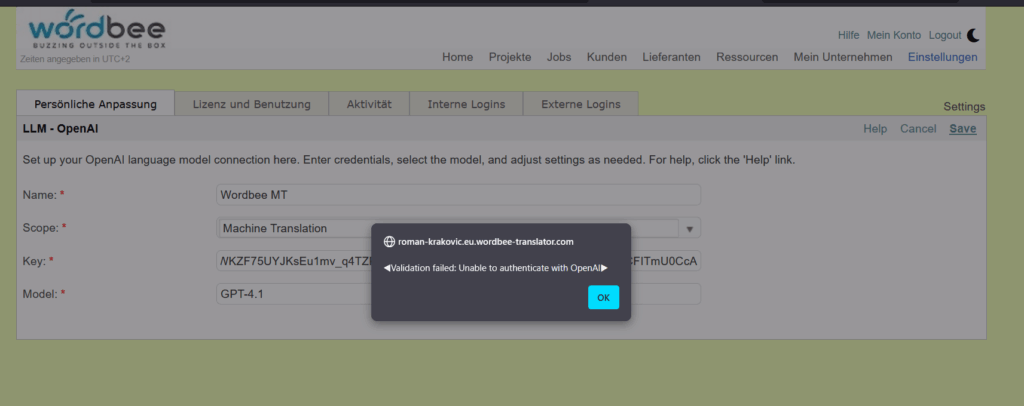Viewport: 1024px width, 406px height.
Task: Switch to Lizenz und Benutzung tab
Action: (x=251, y=104)
